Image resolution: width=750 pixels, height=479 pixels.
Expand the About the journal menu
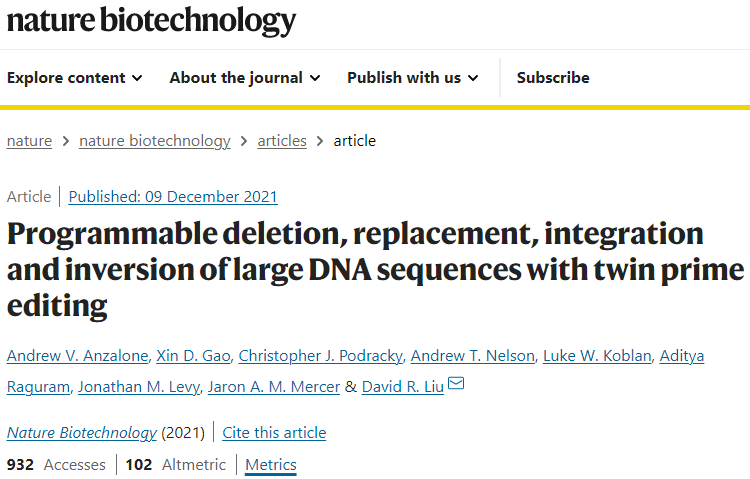[x=245, y=78]
